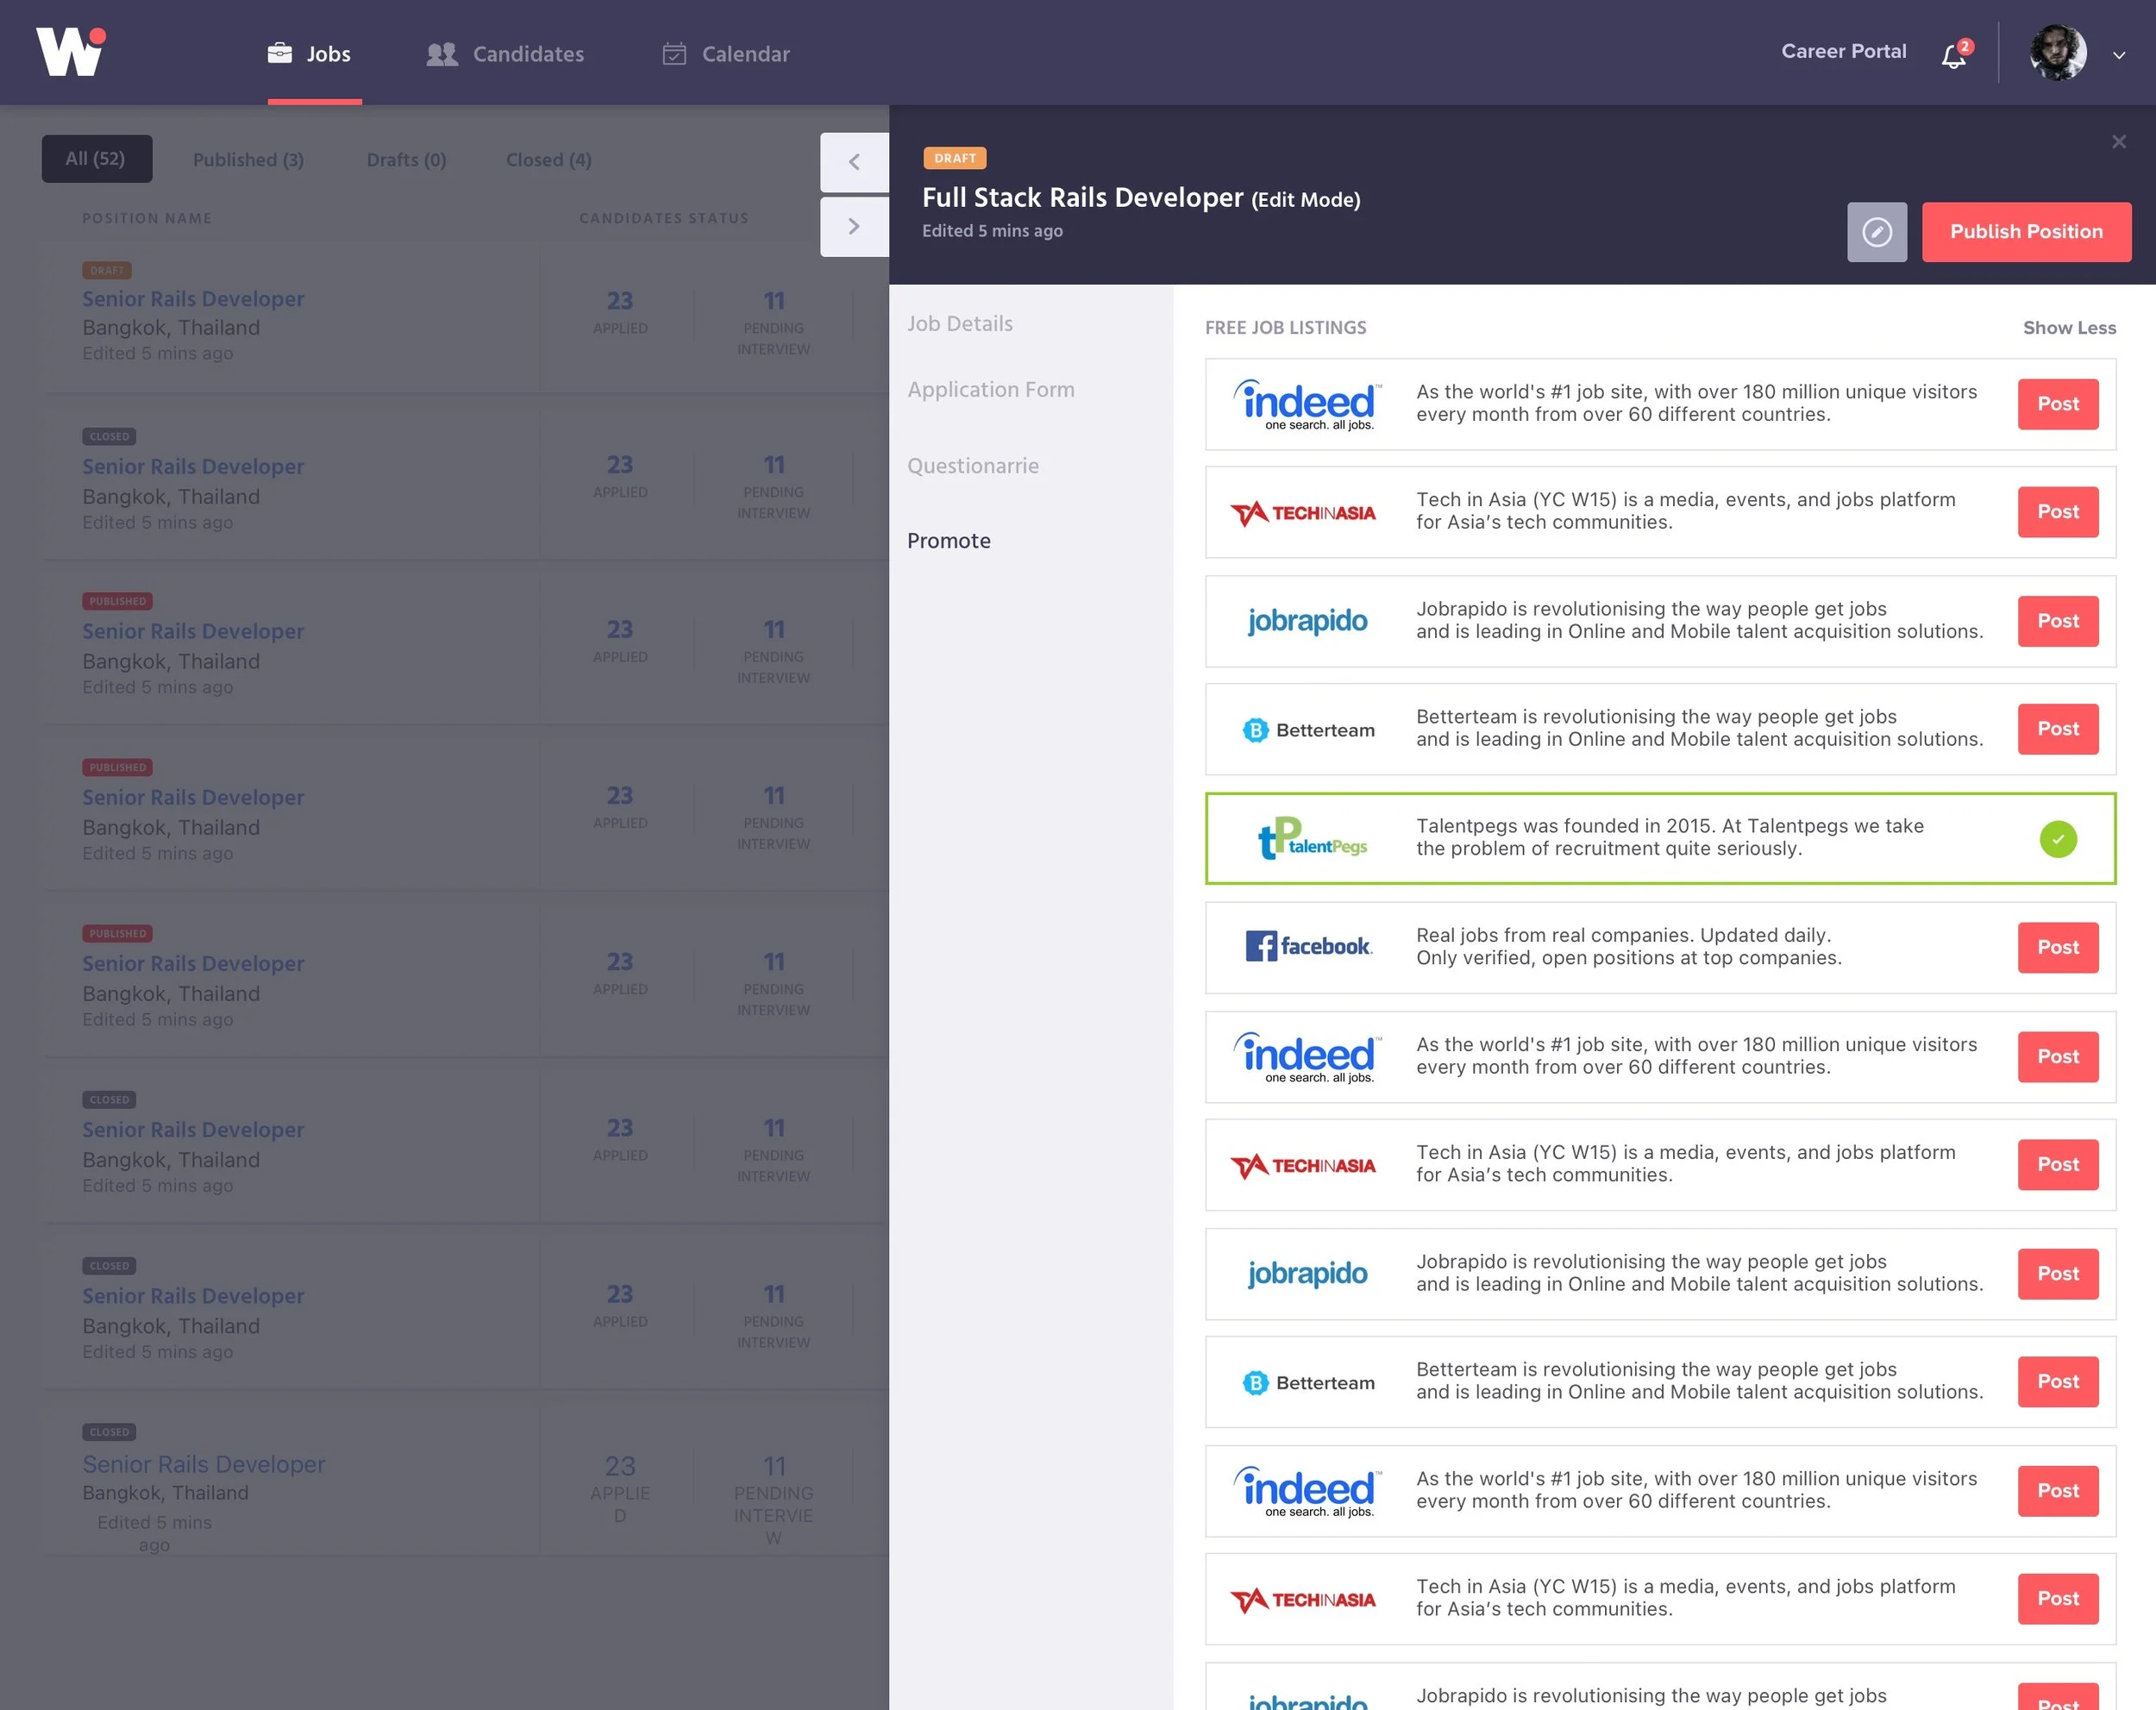Click the user profile avatar
The width and height of the screenshot is (2156, 1710).
[2058, 53]
